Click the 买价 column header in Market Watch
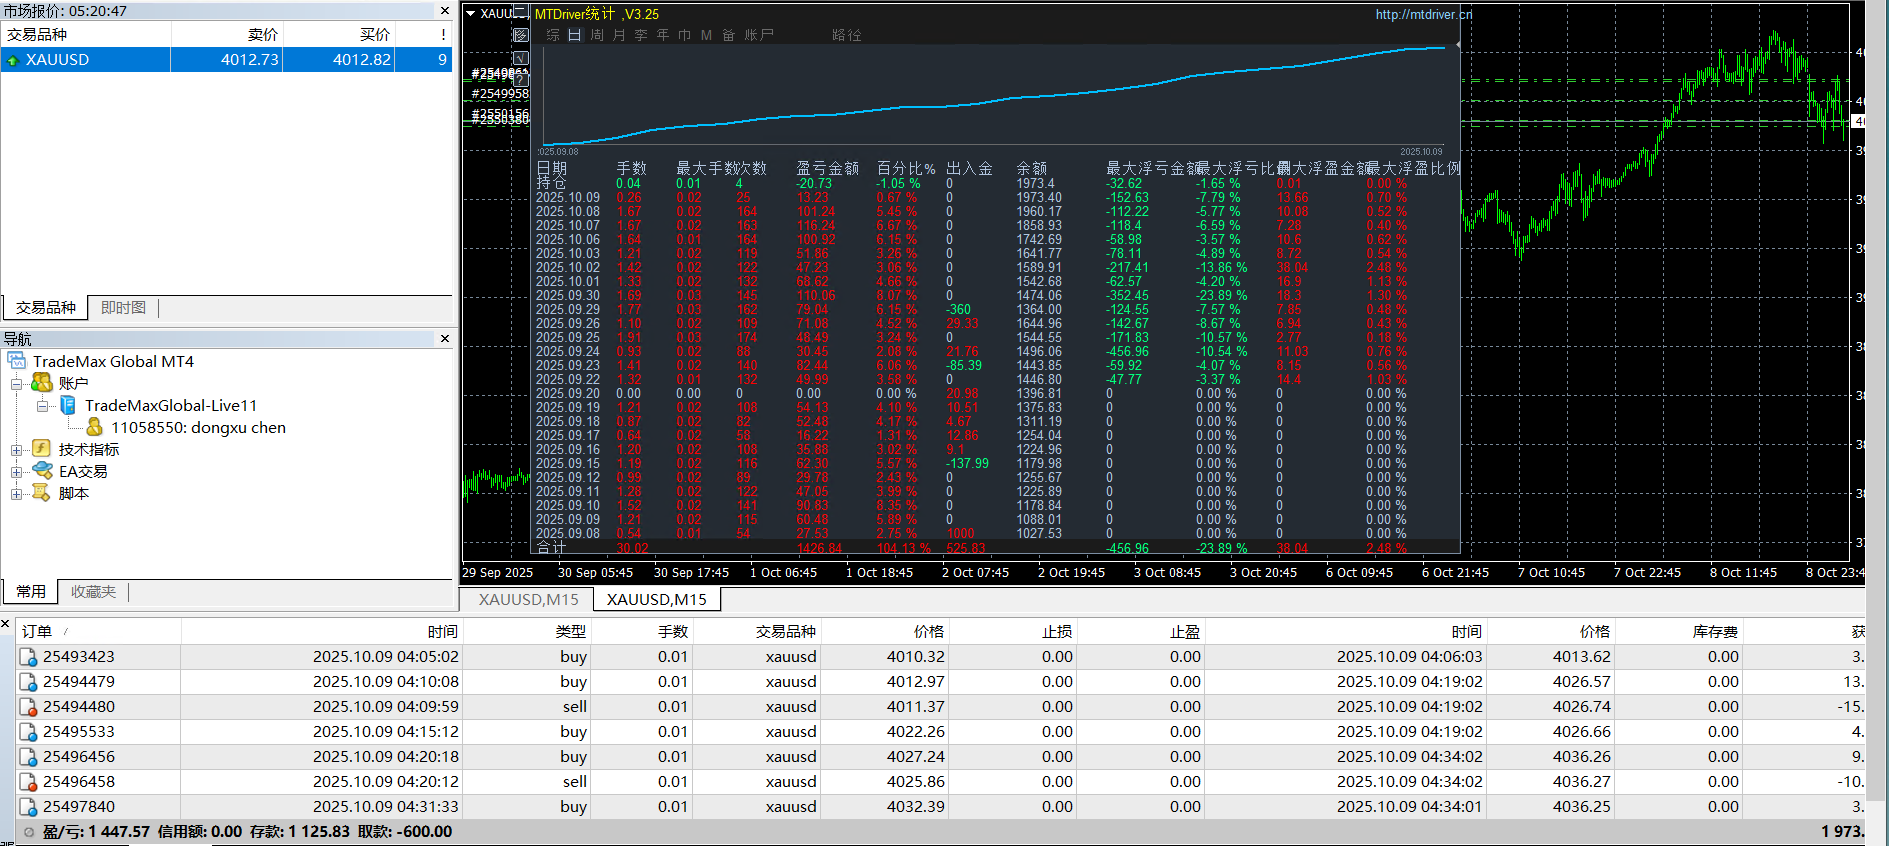The image size is (1889, 846). point(339,35)
